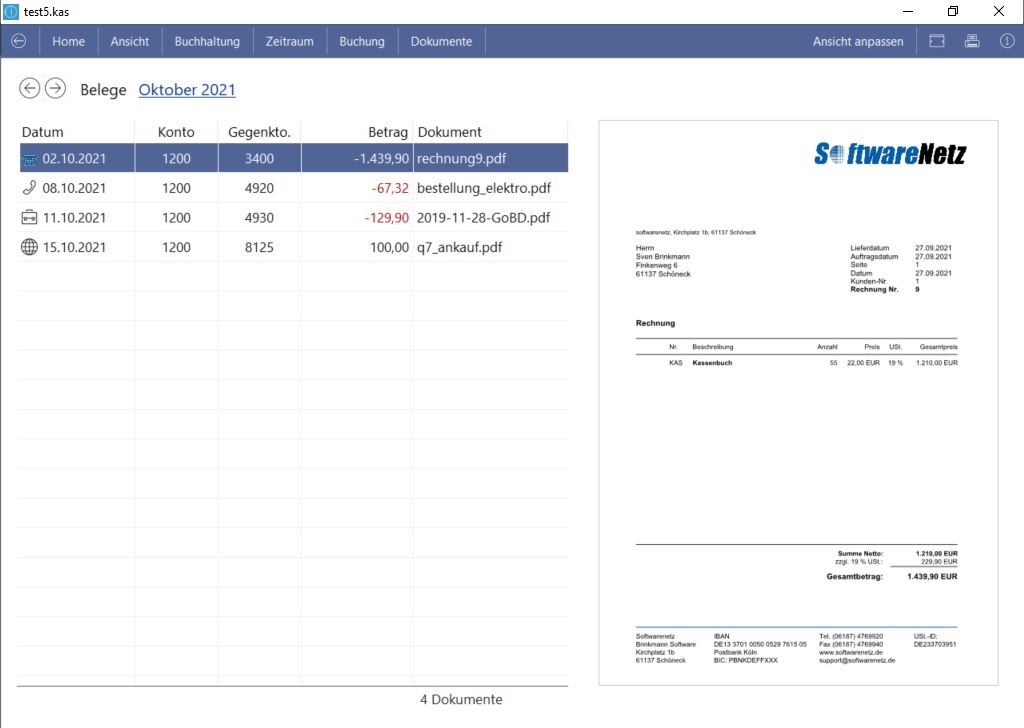Click the Ansicht anpassen button
Screen dimensions: 1024x728
[x=858, y=41]
